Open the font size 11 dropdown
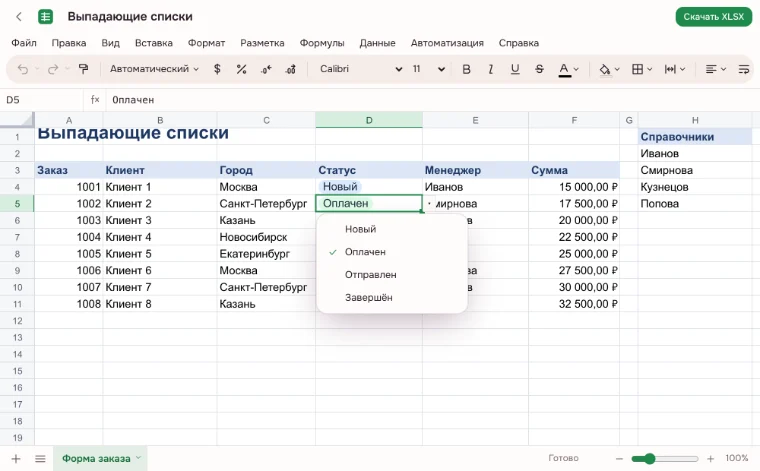The image size is (760, 471). point(428,69)
